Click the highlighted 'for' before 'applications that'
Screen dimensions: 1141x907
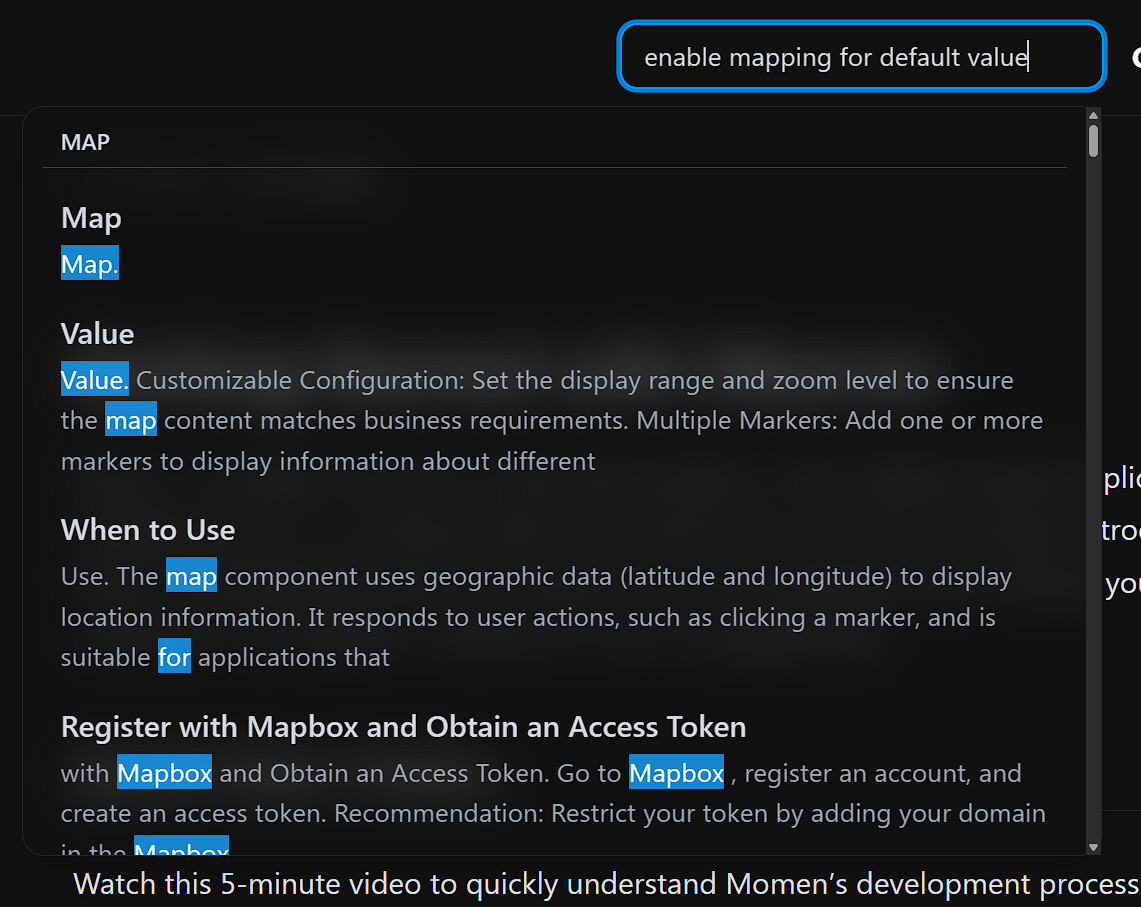[x=174, y=657]
